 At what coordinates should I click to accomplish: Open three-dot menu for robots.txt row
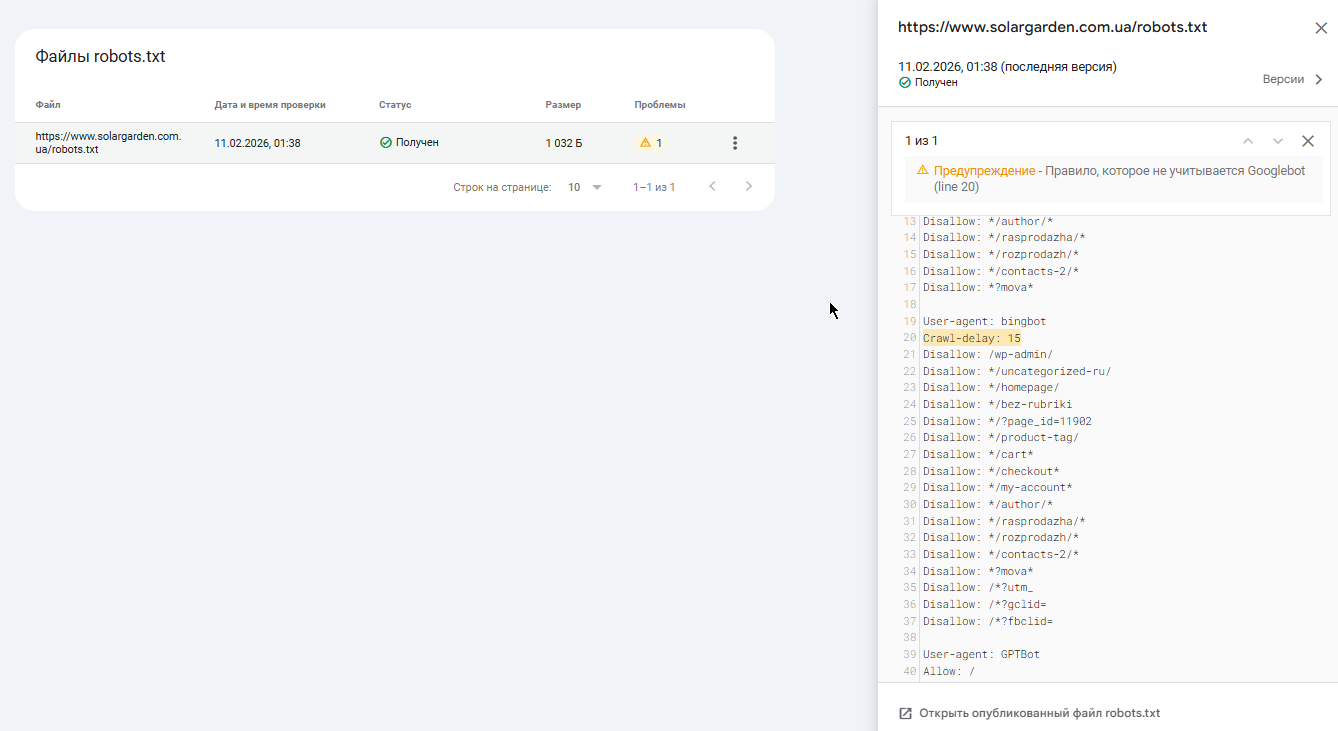735,143
